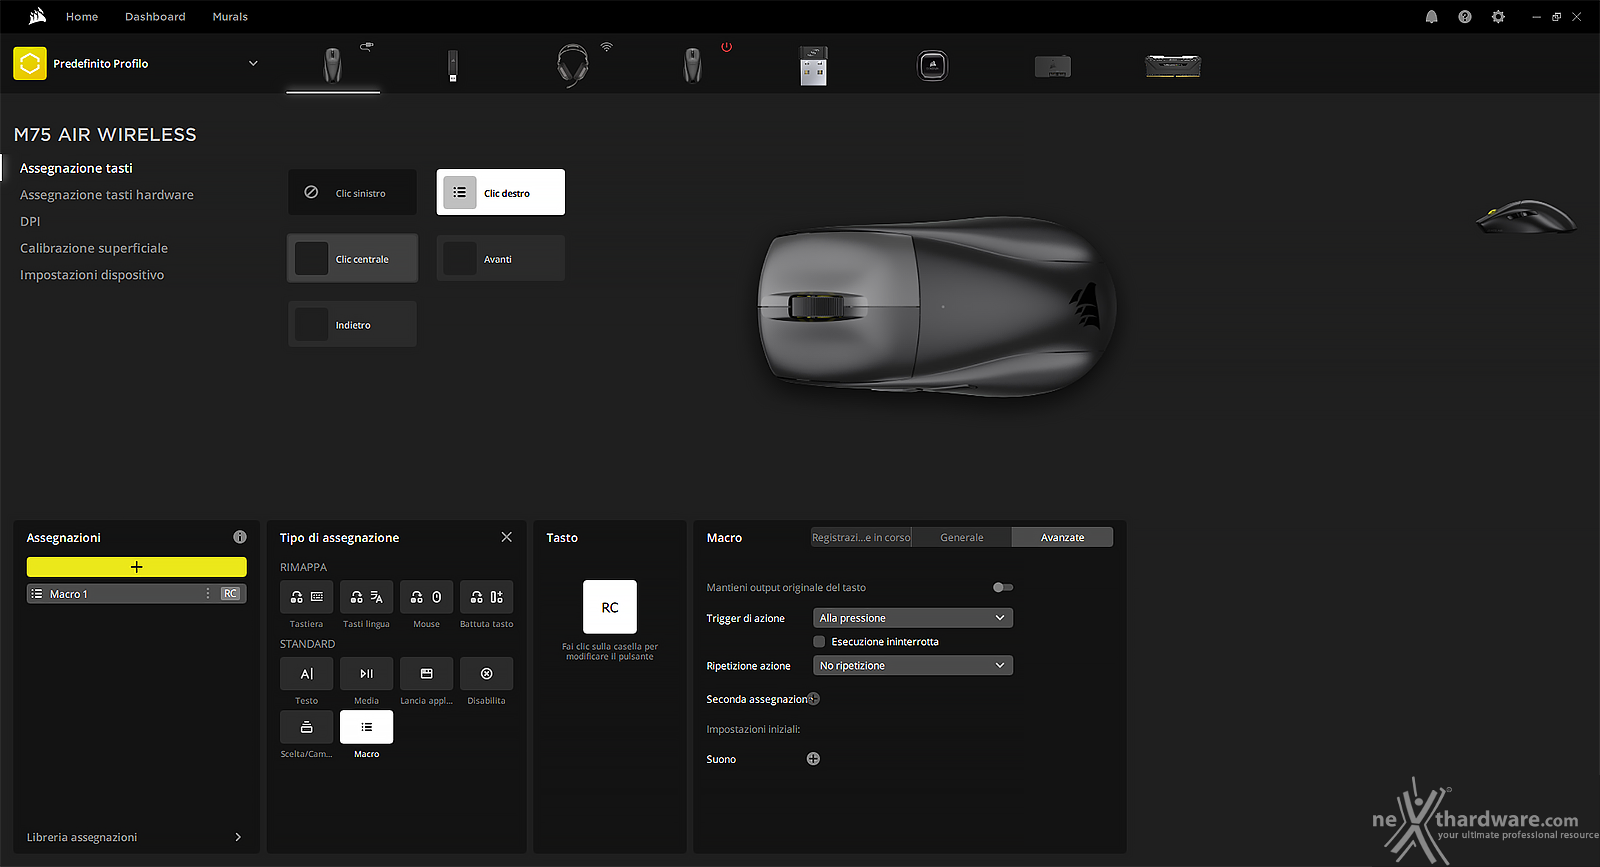Select the USB stick device icon

(x=453, y=66)
